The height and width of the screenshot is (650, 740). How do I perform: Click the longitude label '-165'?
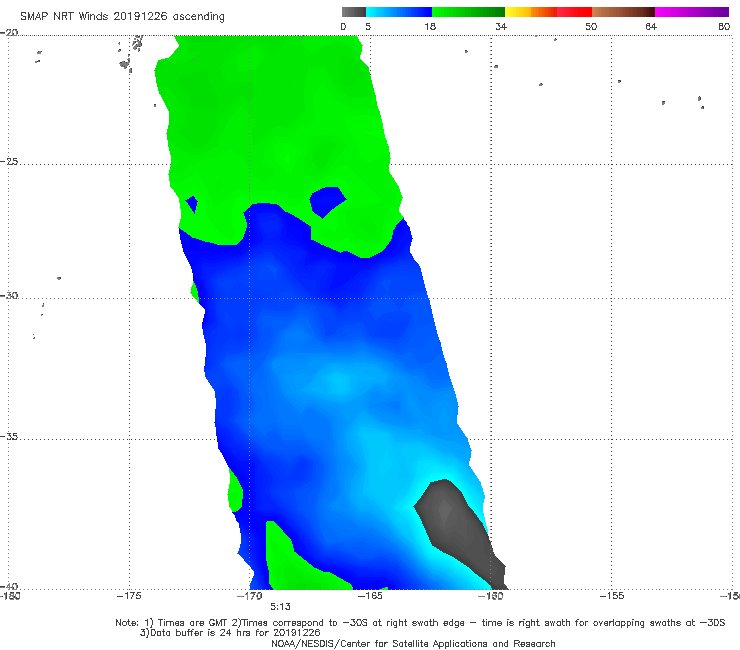(370, 596)
